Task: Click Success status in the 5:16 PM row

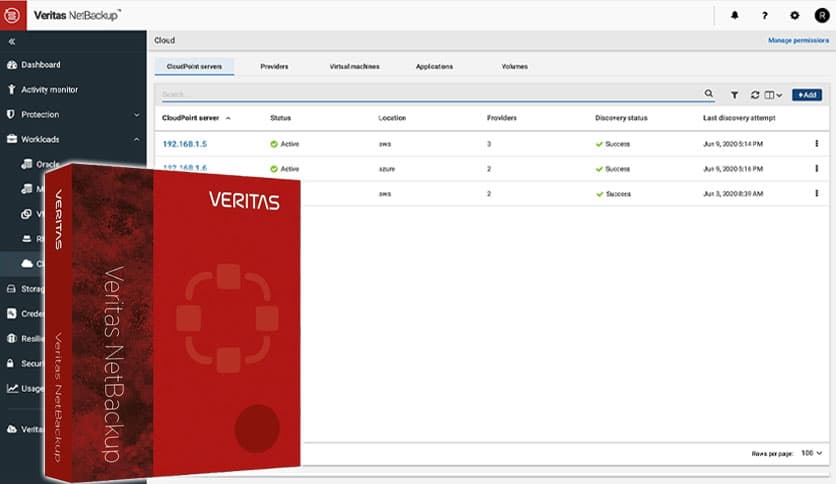Action: coord(613,169)
